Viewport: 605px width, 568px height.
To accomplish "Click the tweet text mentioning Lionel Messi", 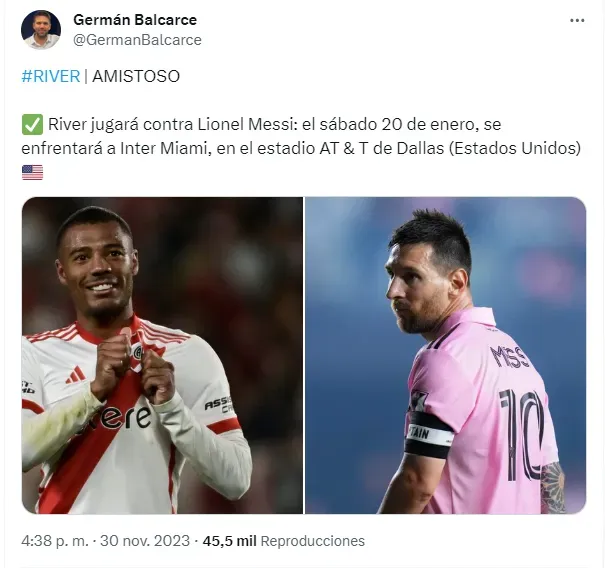I will click(301, 136).
